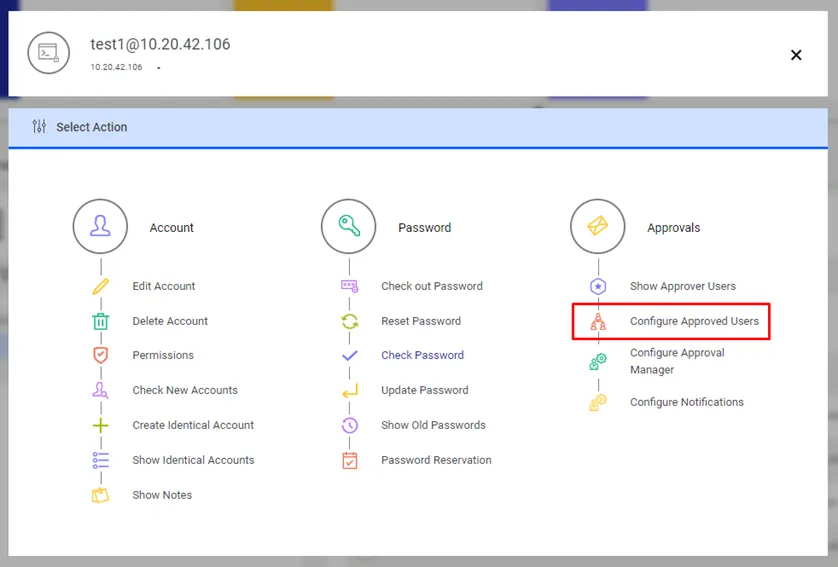Image resolution: width=838 pixels, height=567 pixels.
Task: Close the account actions dialog
Action: click(x=796, y=55)
